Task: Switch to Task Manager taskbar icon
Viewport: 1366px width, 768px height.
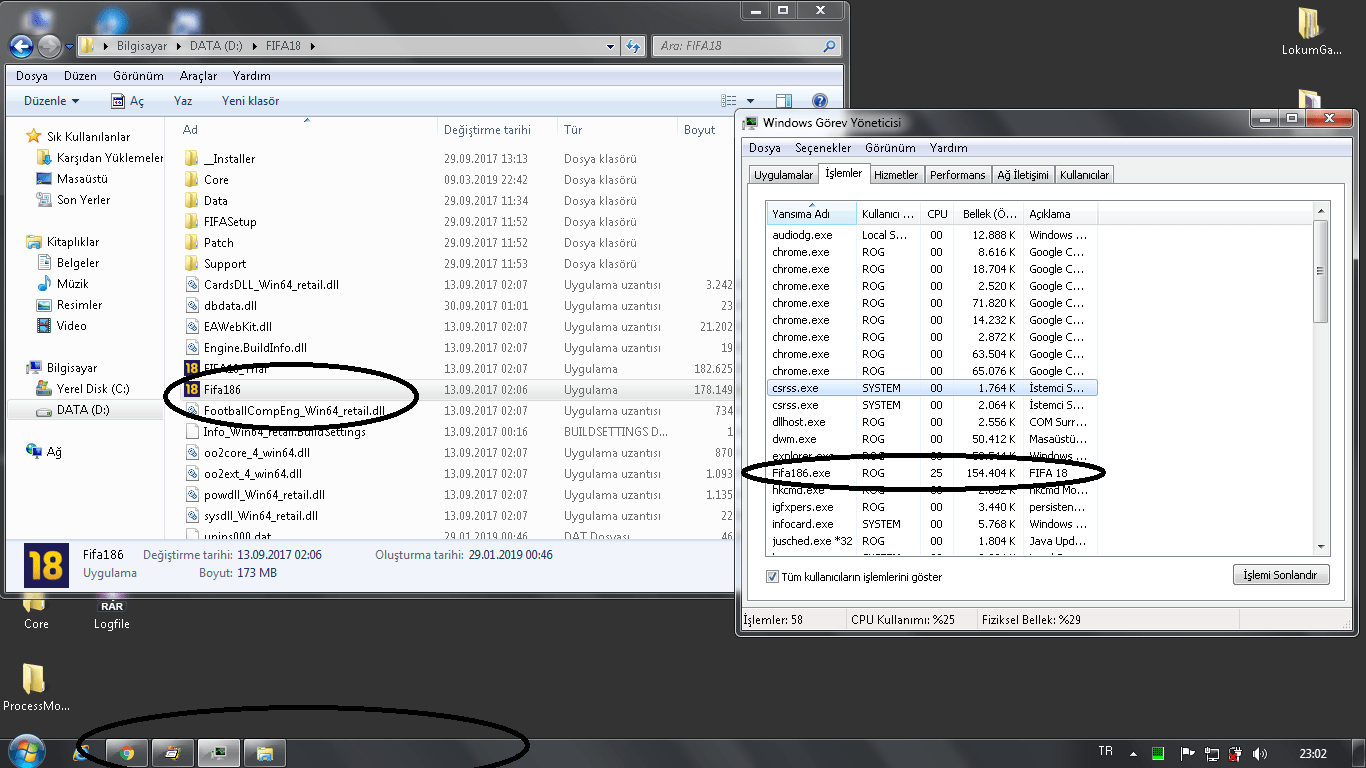Action: [x=218, y=753]
